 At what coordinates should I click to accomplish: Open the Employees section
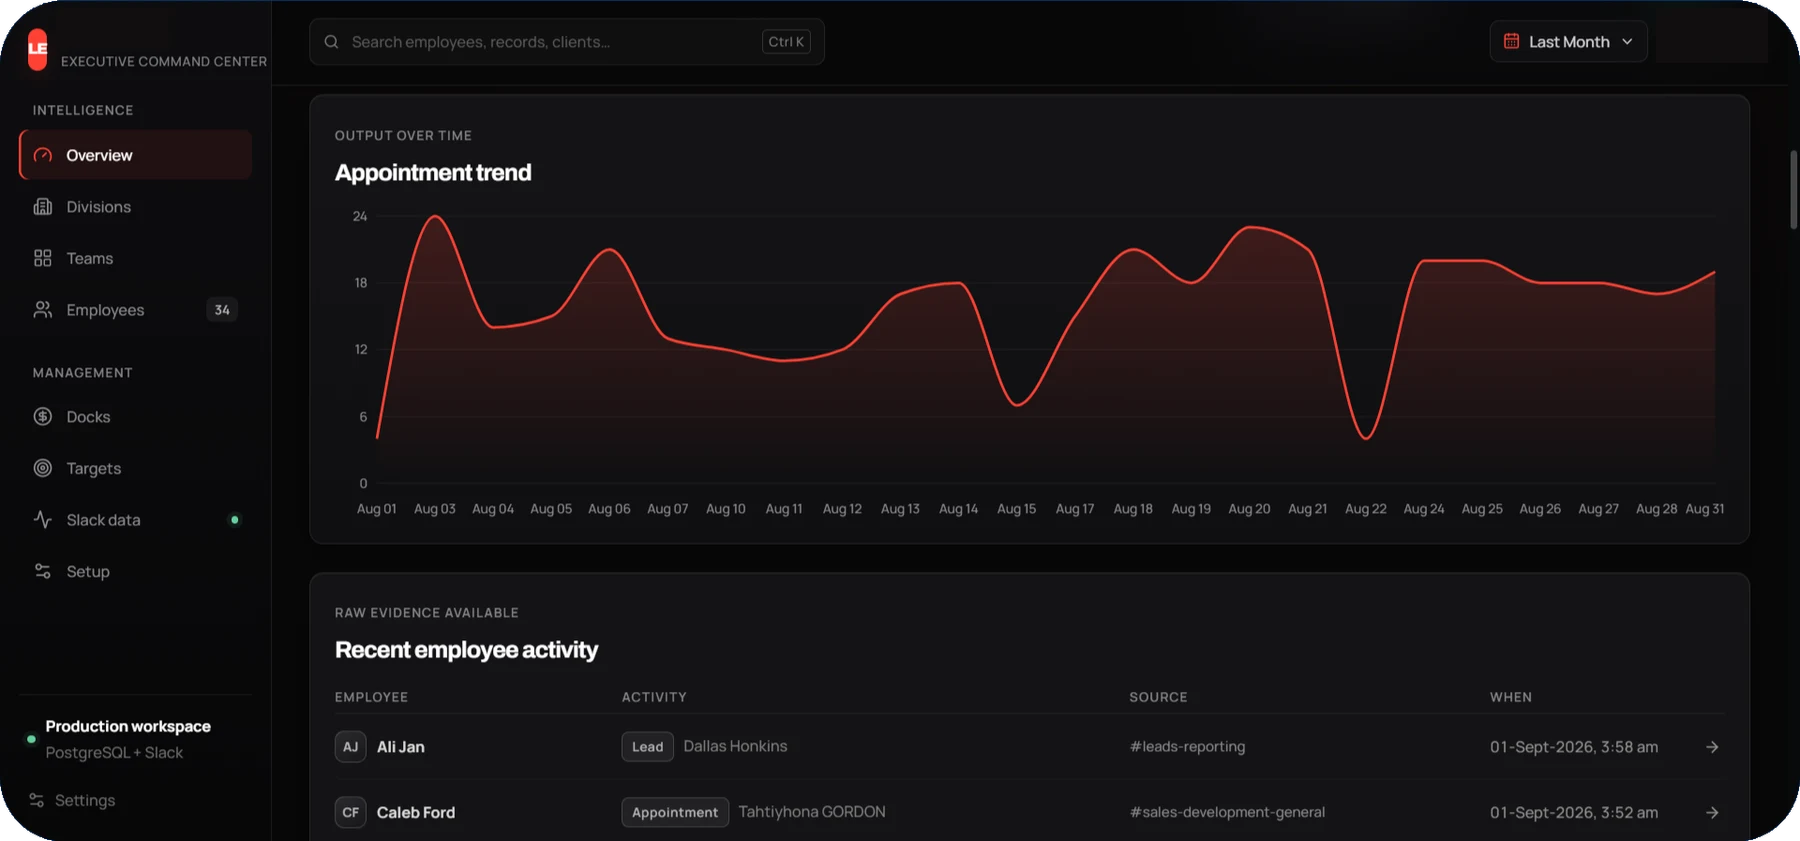[135, 310]
